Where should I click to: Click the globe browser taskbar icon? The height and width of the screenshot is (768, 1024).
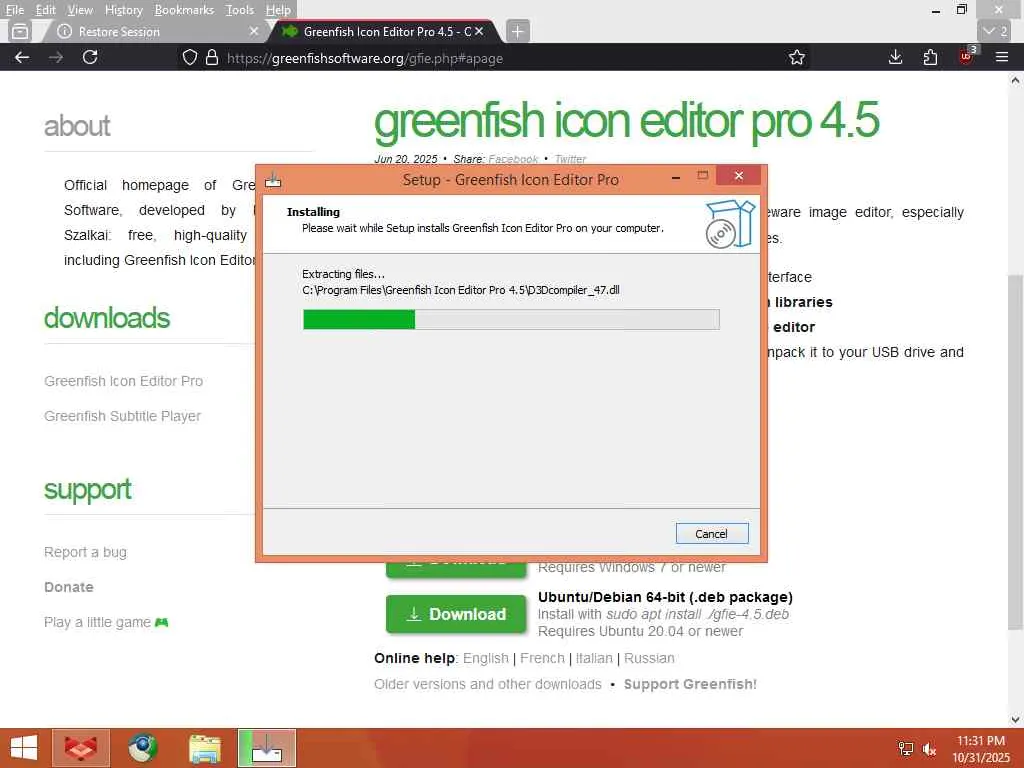142,748
